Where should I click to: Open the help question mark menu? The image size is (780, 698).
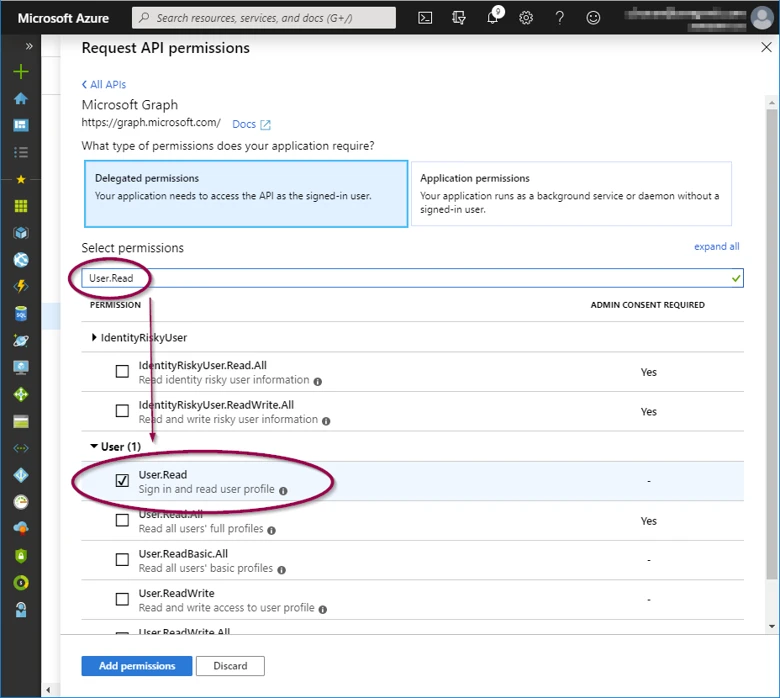click(560, 18)
